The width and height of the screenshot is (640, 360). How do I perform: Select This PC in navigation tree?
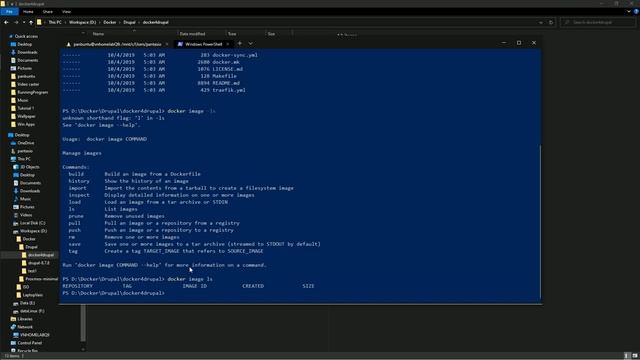(x=24, y=159)
